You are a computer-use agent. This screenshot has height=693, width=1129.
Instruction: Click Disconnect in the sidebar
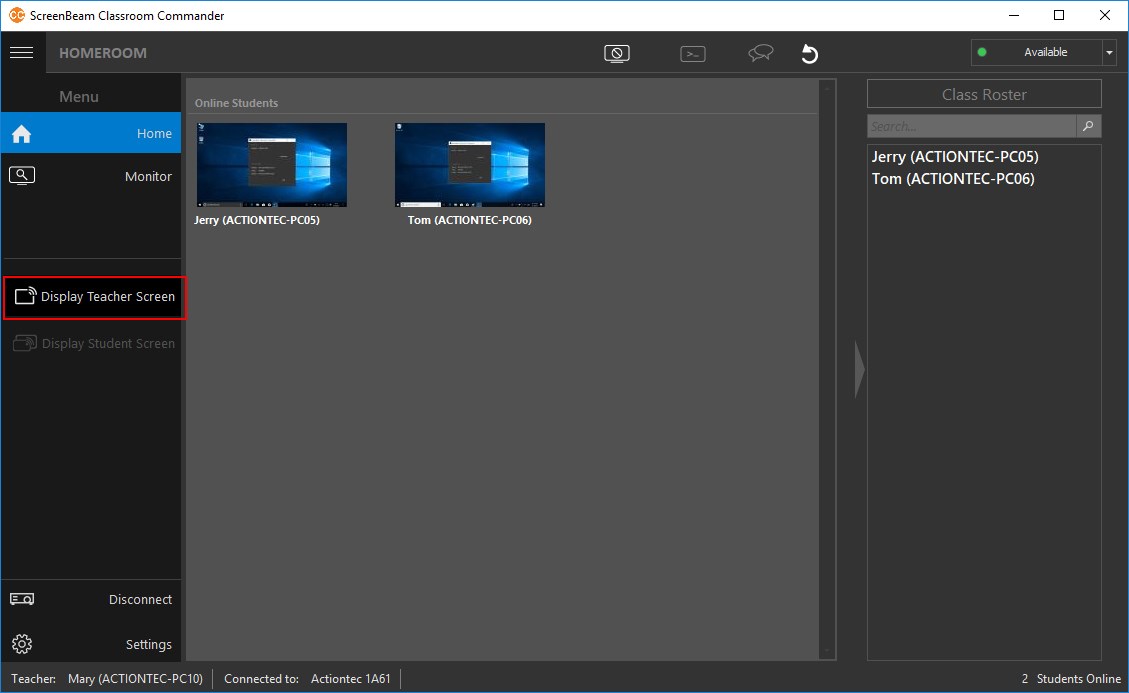(x=91, y=599)
